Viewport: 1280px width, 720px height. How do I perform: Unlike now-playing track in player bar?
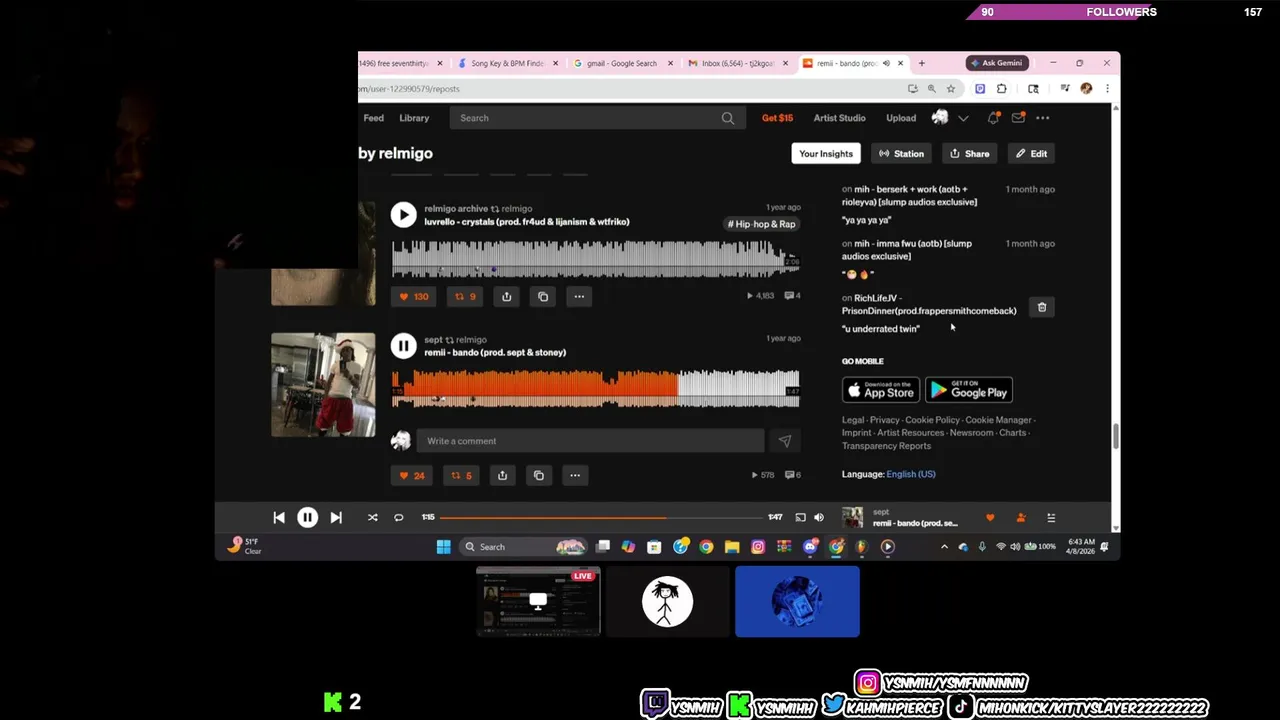[x=990, y=517]
